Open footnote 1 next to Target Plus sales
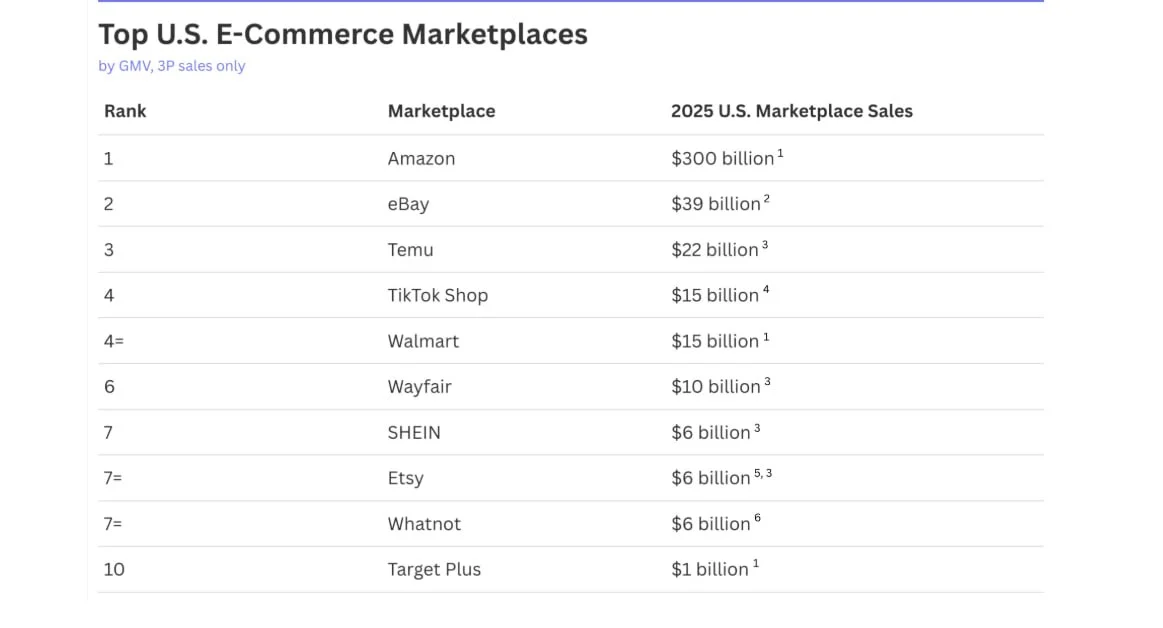Viewport: 1163px width, 628px height. 756,565
